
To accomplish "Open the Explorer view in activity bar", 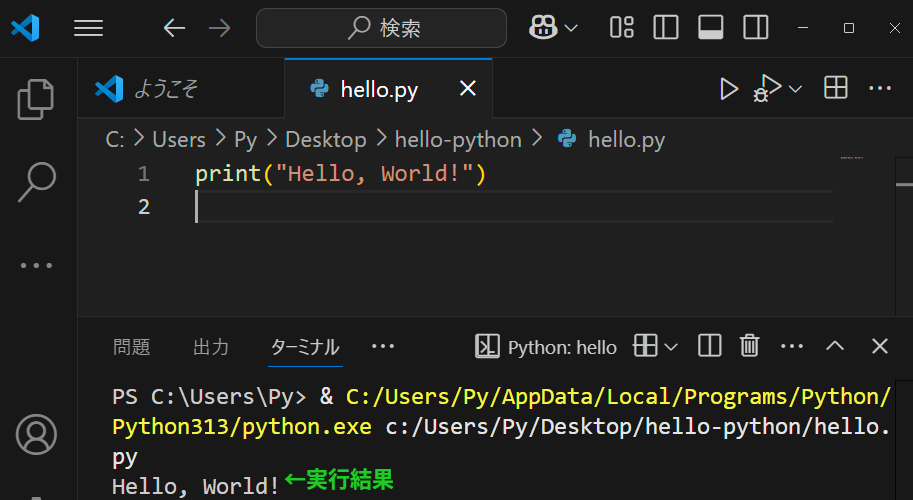I will coord(37,98).
